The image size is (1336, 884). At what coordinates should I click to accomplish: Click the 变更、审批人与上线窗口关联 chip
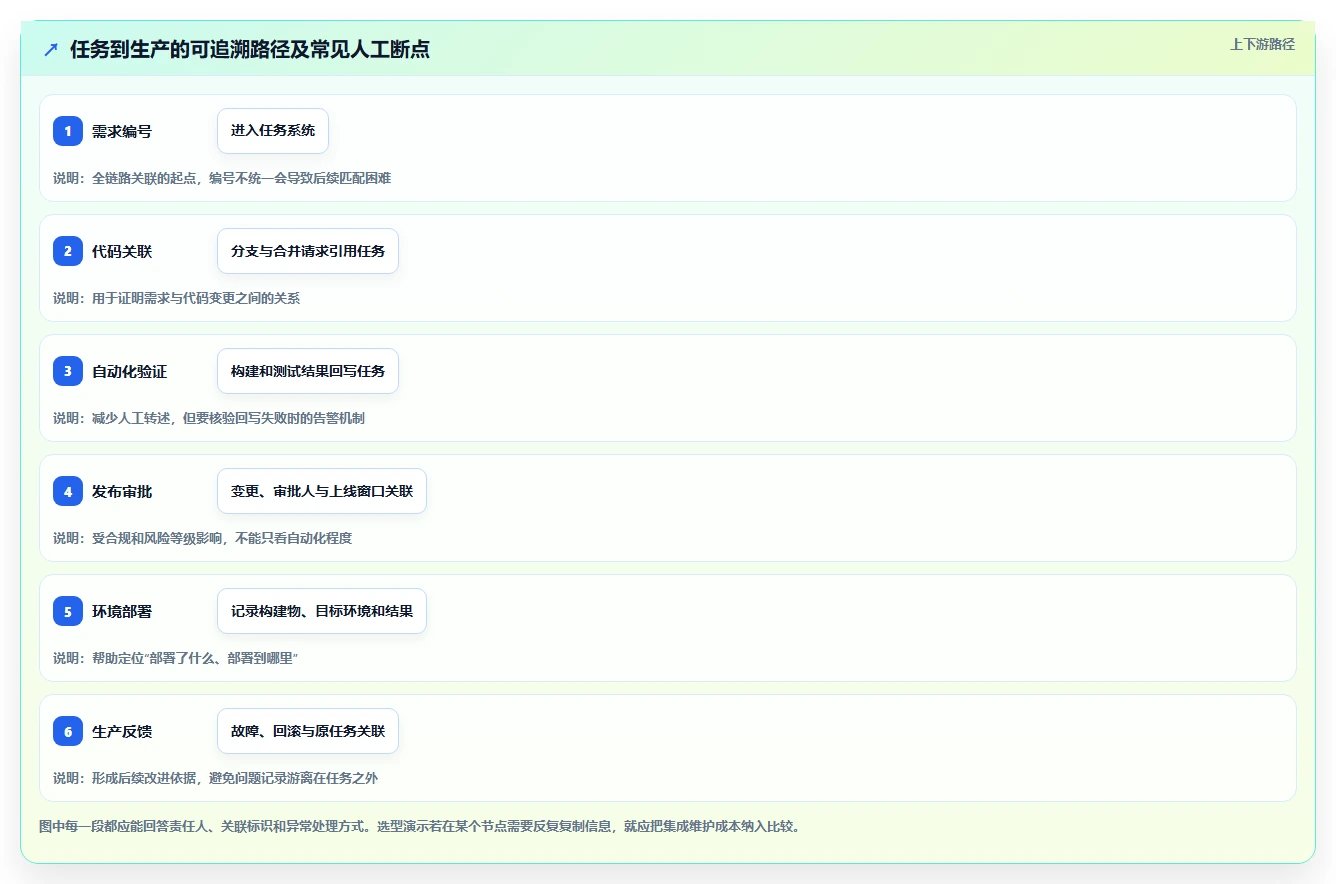322,491
